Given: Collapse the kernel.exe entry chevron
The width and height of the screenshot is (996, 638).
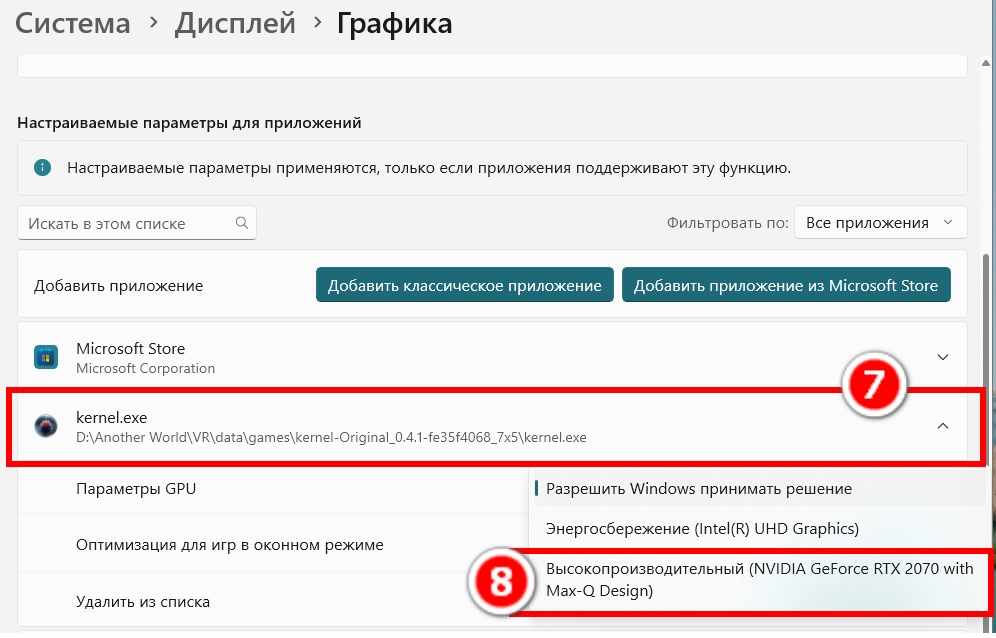Looking at the screenshot, I should coord(943,426).
